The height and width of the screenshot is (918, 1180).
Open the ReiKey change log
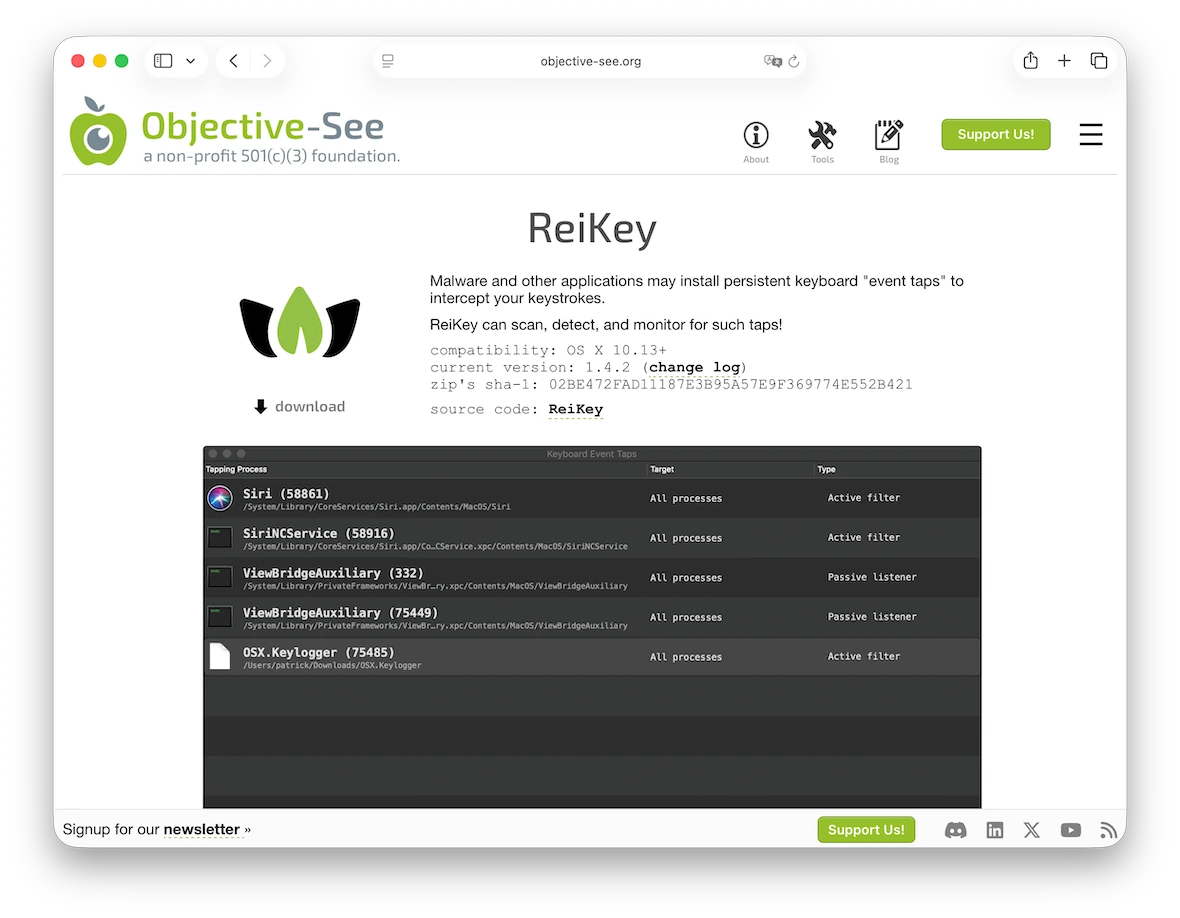tap(694, 367)
